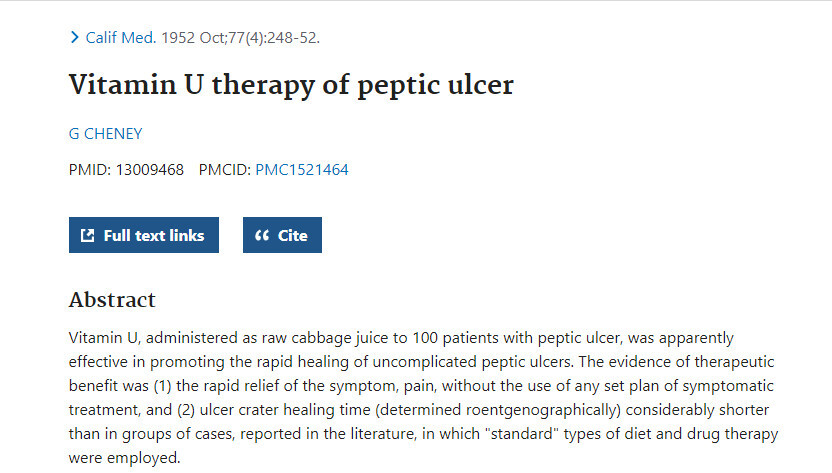Viewport: 832px width, 473px height.
Task: Click 'Vitamin U,' at the abstract's start
Action: pos(105,338)
